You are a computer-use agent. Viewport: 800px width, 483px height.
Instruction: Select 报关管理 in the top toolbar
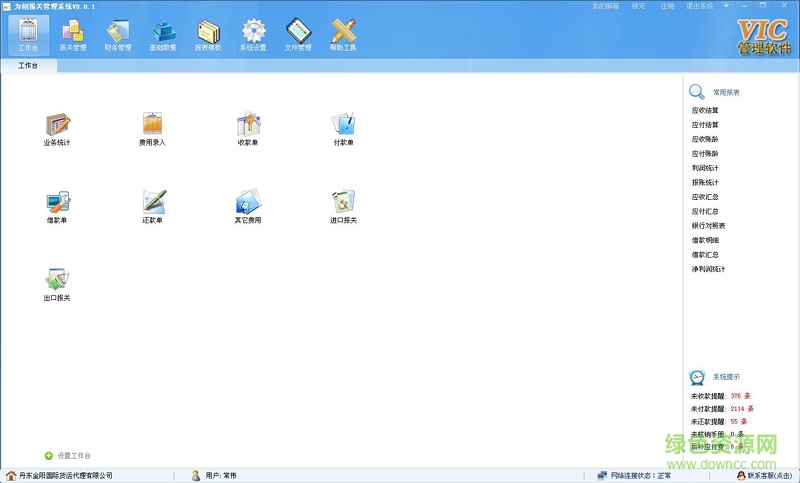point(73,34)
